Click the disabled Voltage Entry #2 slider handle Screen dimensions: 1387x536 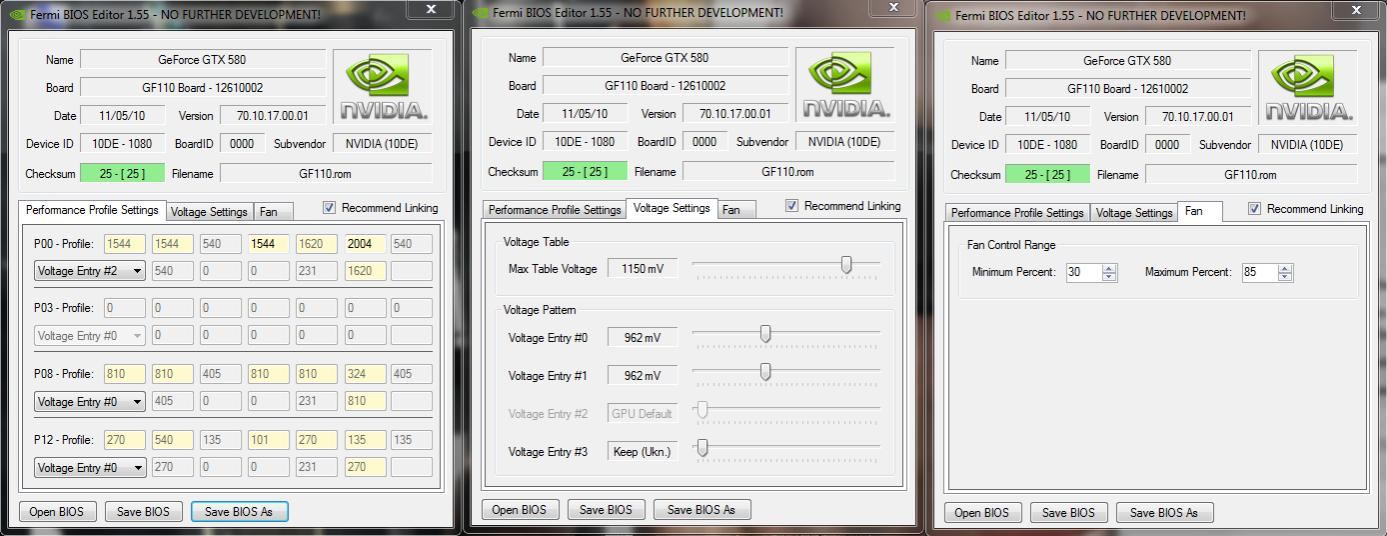[x=702, y=409]
